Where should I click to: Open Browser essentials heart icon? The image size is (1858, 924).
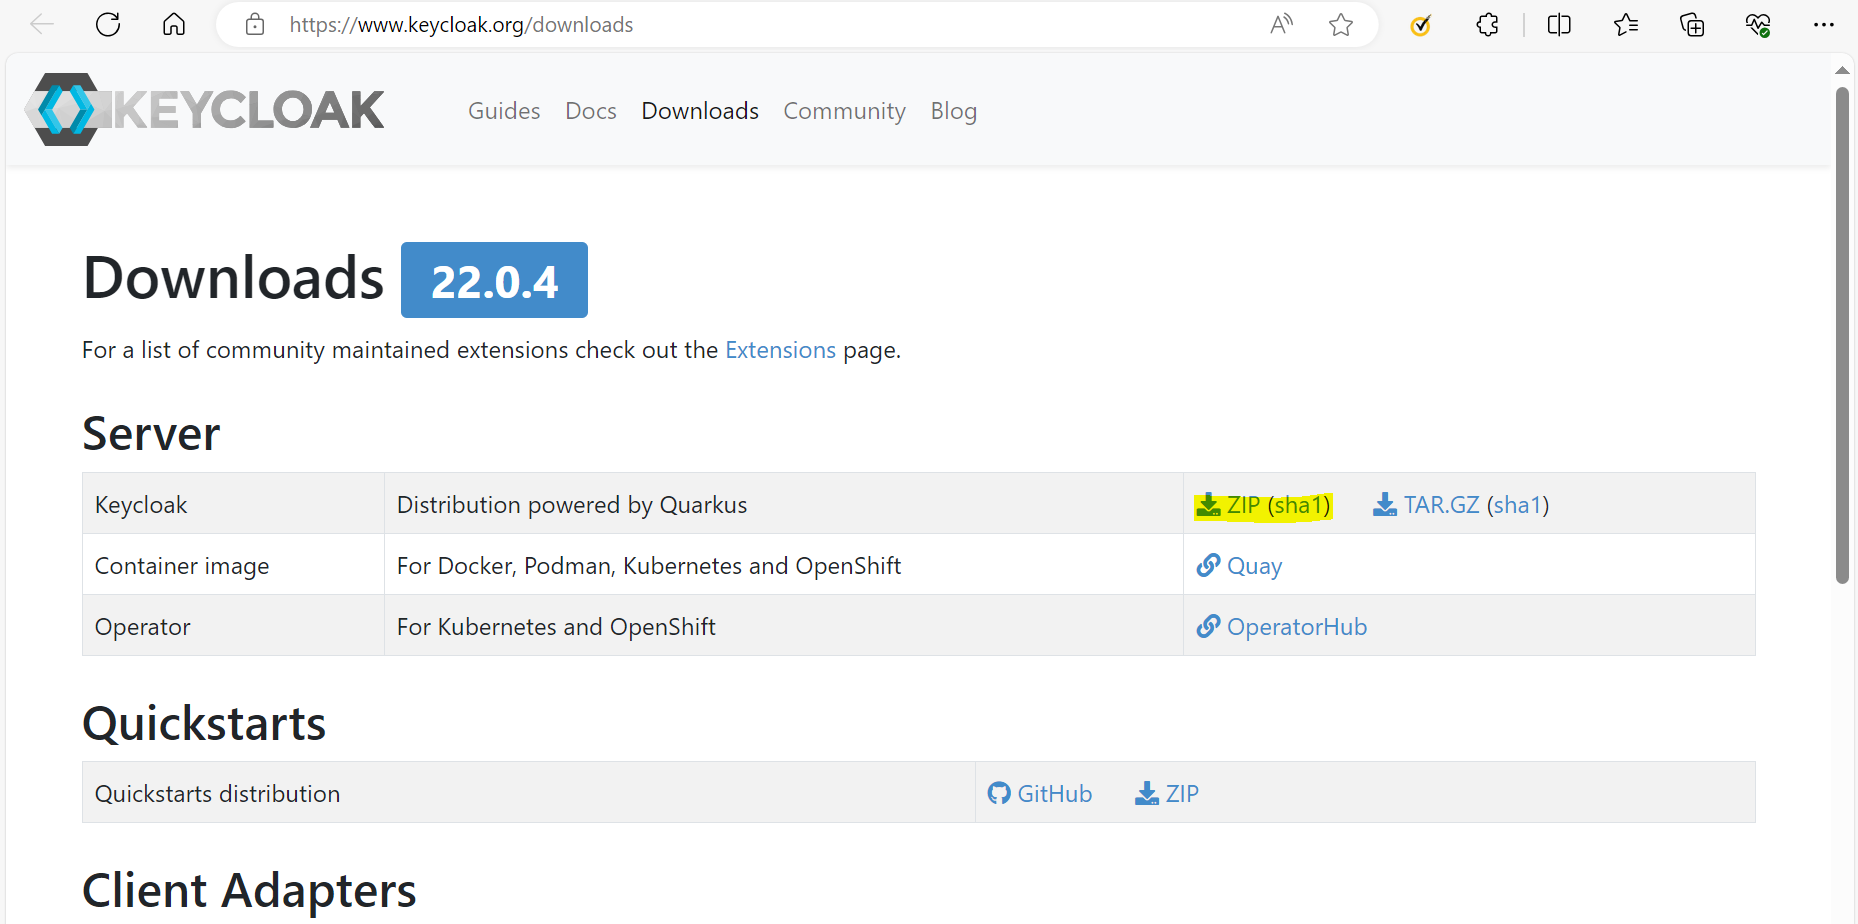(1758, 25)
